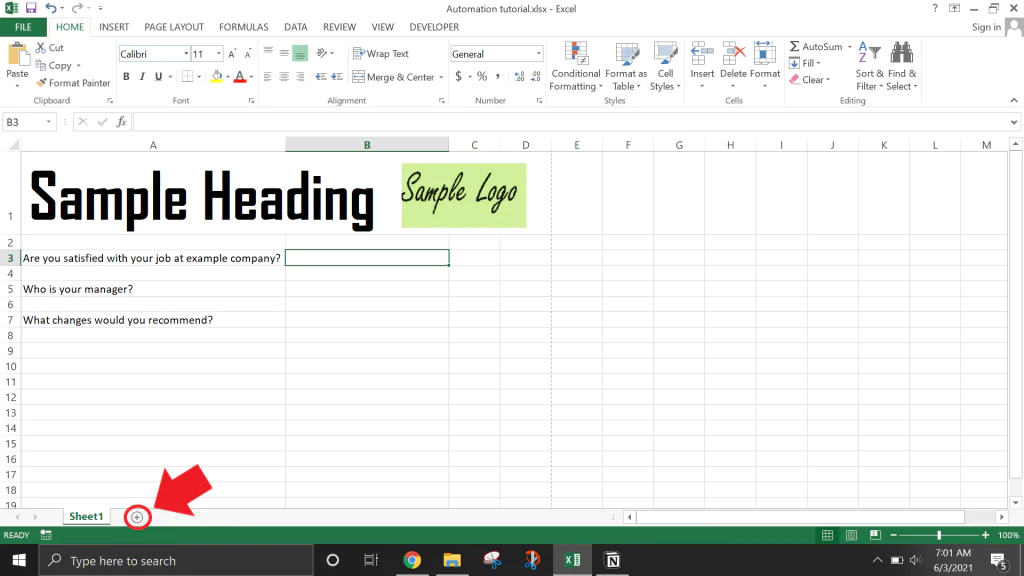Select the Sheet1 sheet tab
This screenshot has height=576, width=1024.
tap(86, 517)
